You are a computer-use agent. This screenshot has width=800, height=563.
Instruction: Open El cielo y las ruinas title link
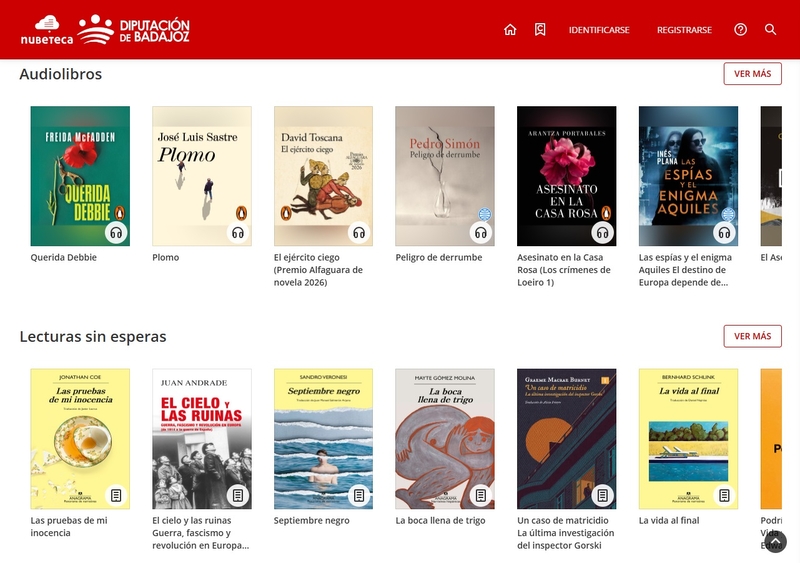pyautogui.click(x=201, y=532)
